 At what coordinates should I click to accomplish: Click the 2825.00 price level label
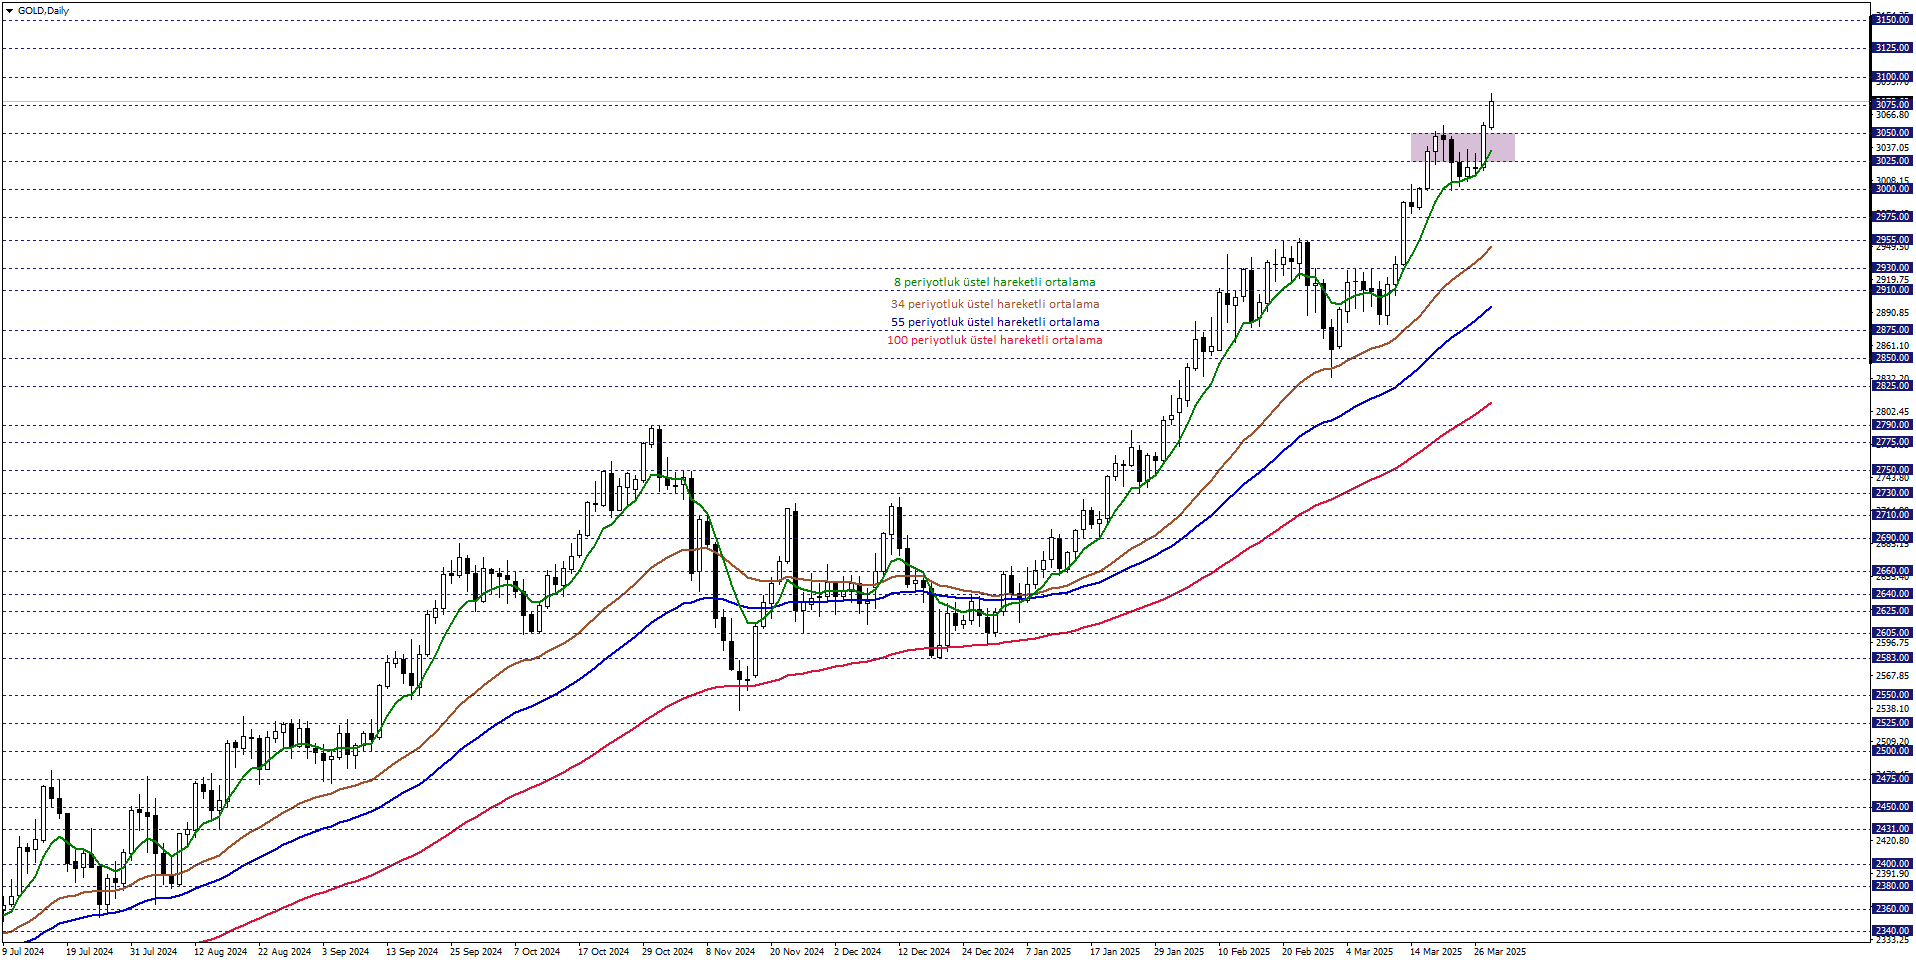tap(1892, 386)
